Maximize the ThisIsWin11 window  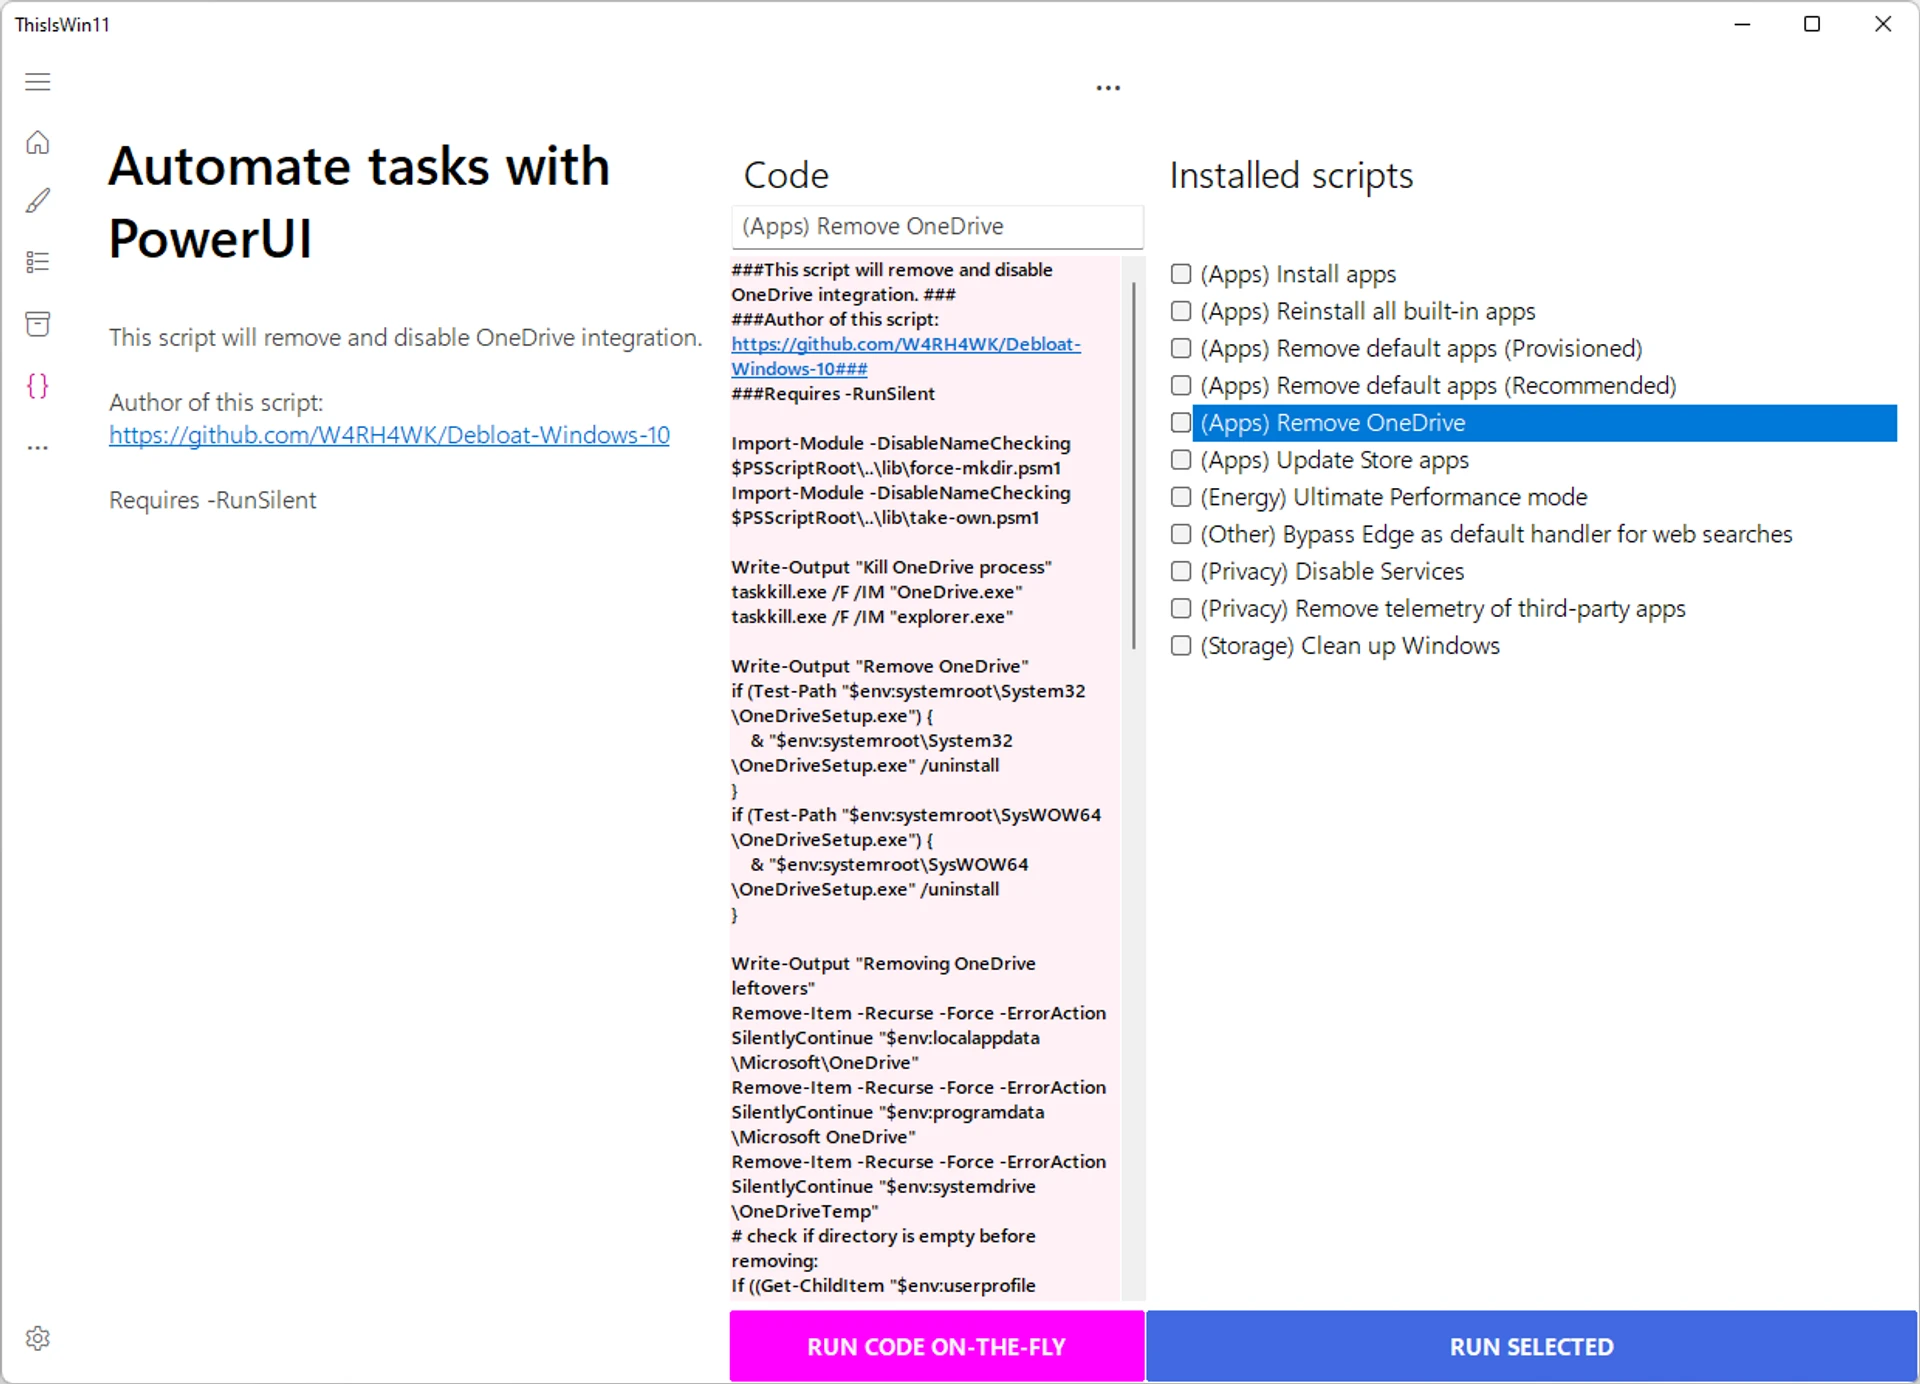click(1812, 24)
